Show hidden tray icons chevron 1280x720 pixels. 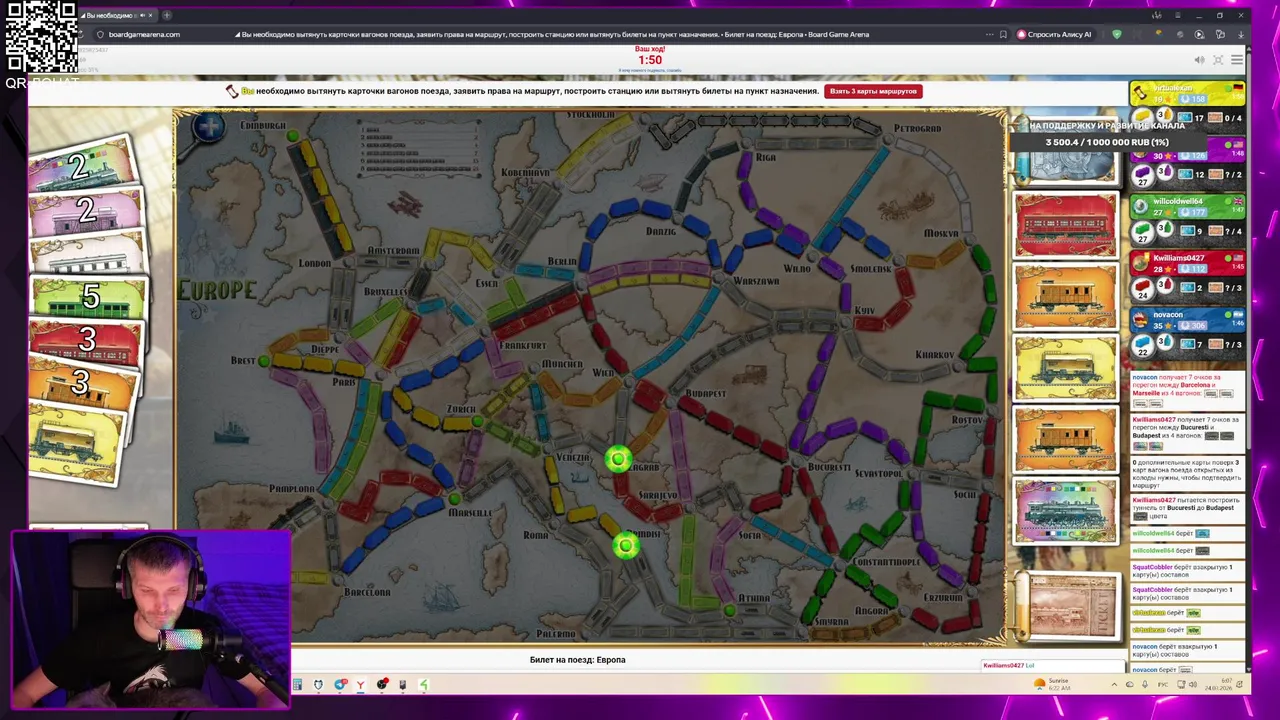tap(1114, 685)
